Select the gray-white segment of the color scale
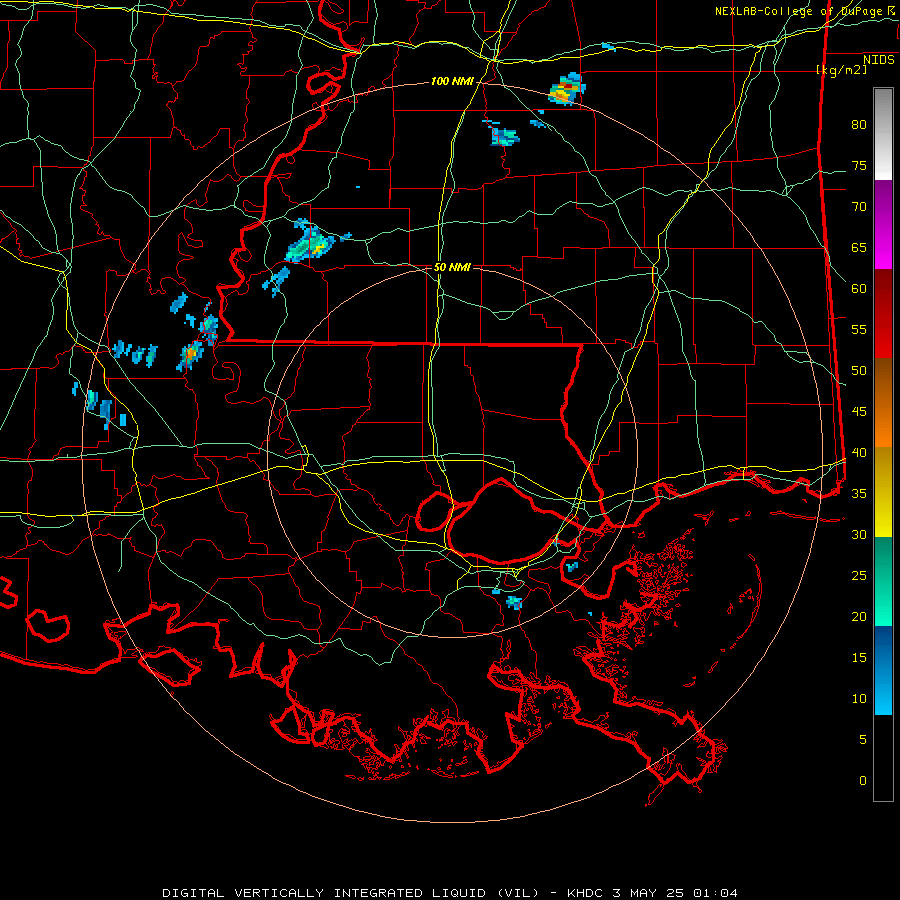900x900 pixels. pos(883,134)
